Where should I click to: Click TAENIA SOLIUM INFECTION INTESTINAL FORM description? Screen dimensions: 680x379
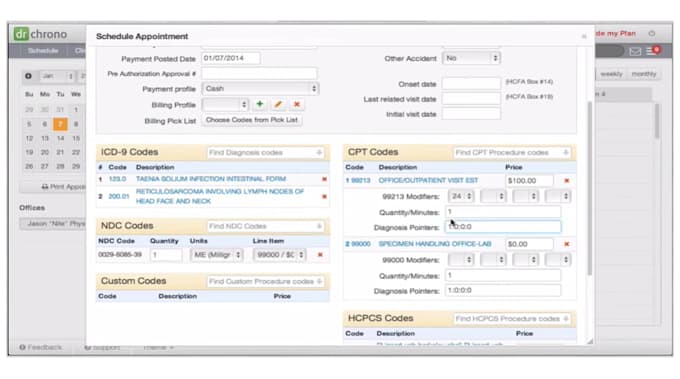point(211,179)
